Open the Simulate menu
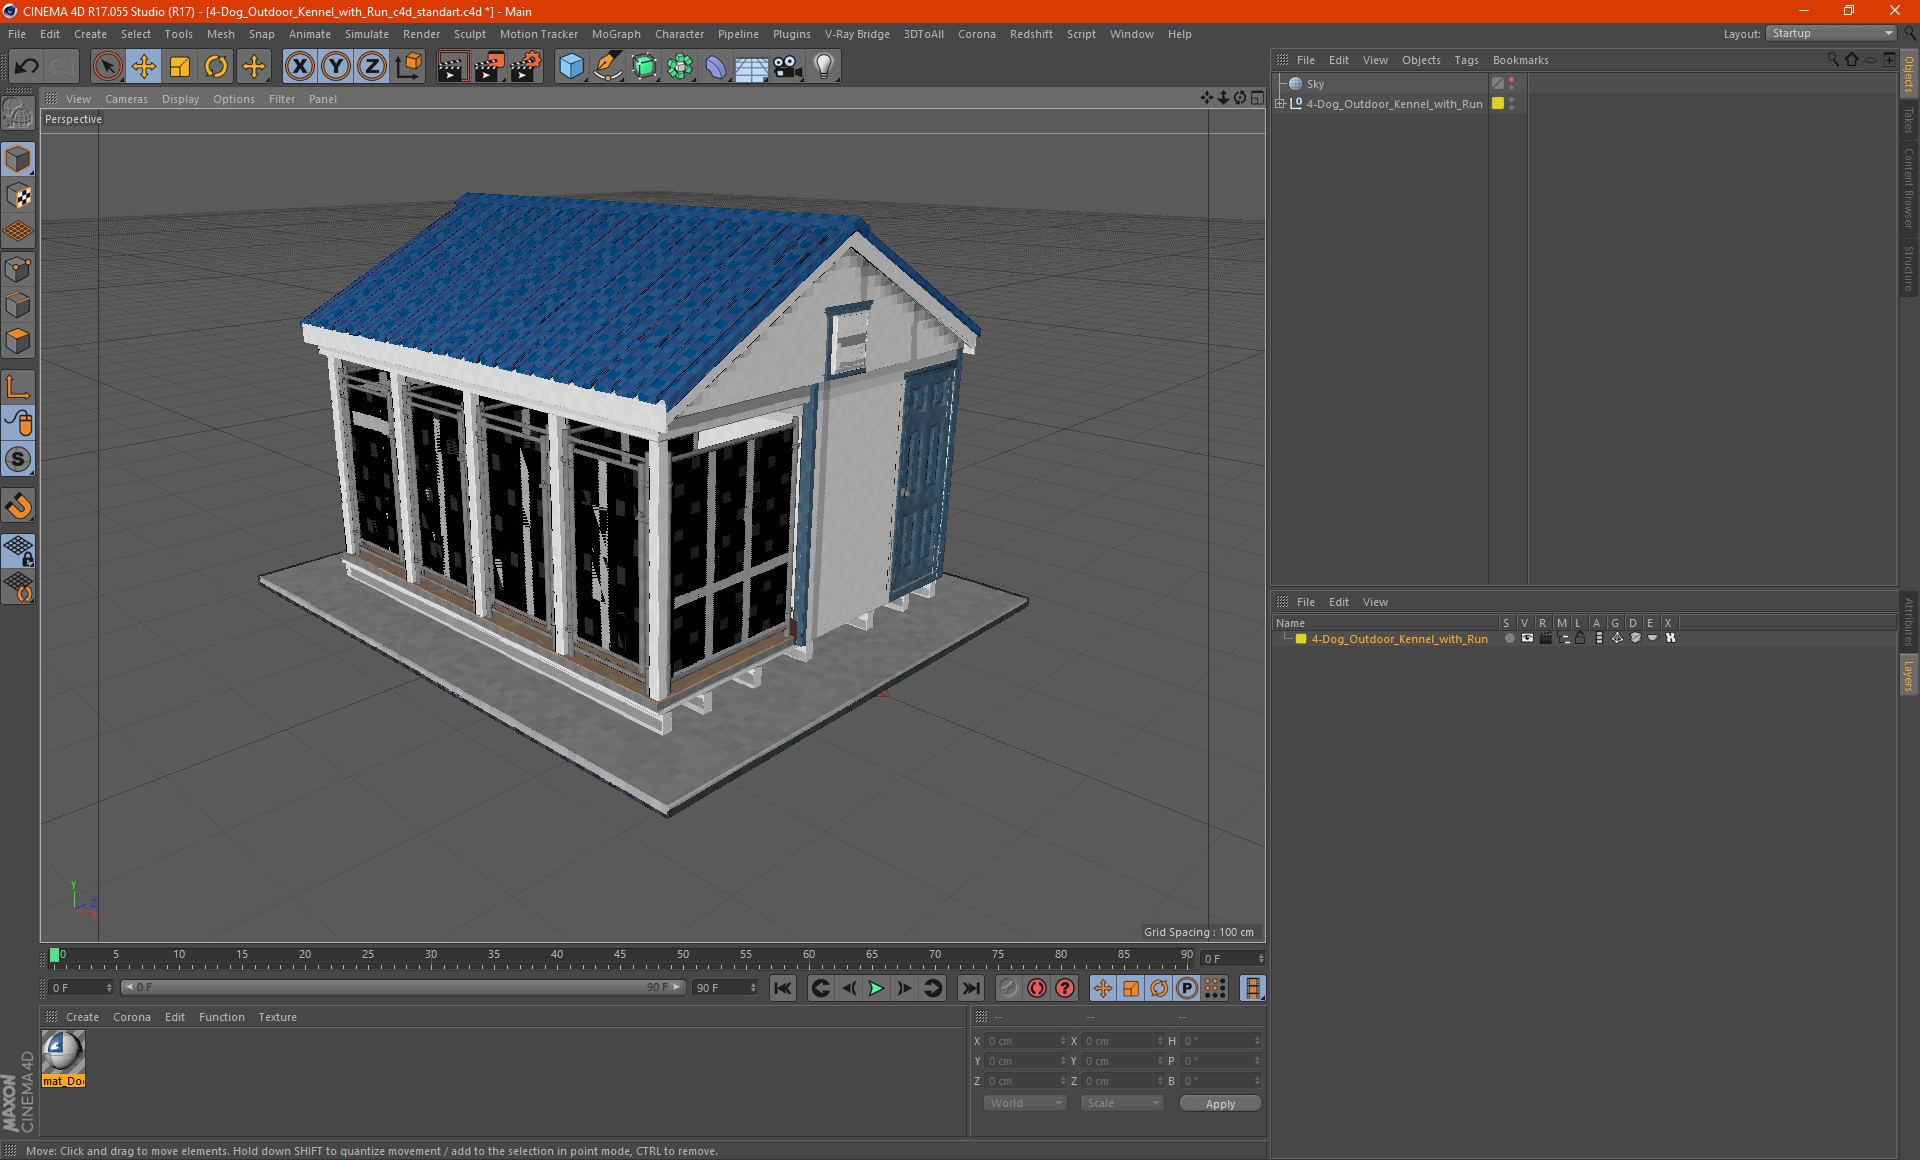The image size is (1920, 1160). (367, 34)
